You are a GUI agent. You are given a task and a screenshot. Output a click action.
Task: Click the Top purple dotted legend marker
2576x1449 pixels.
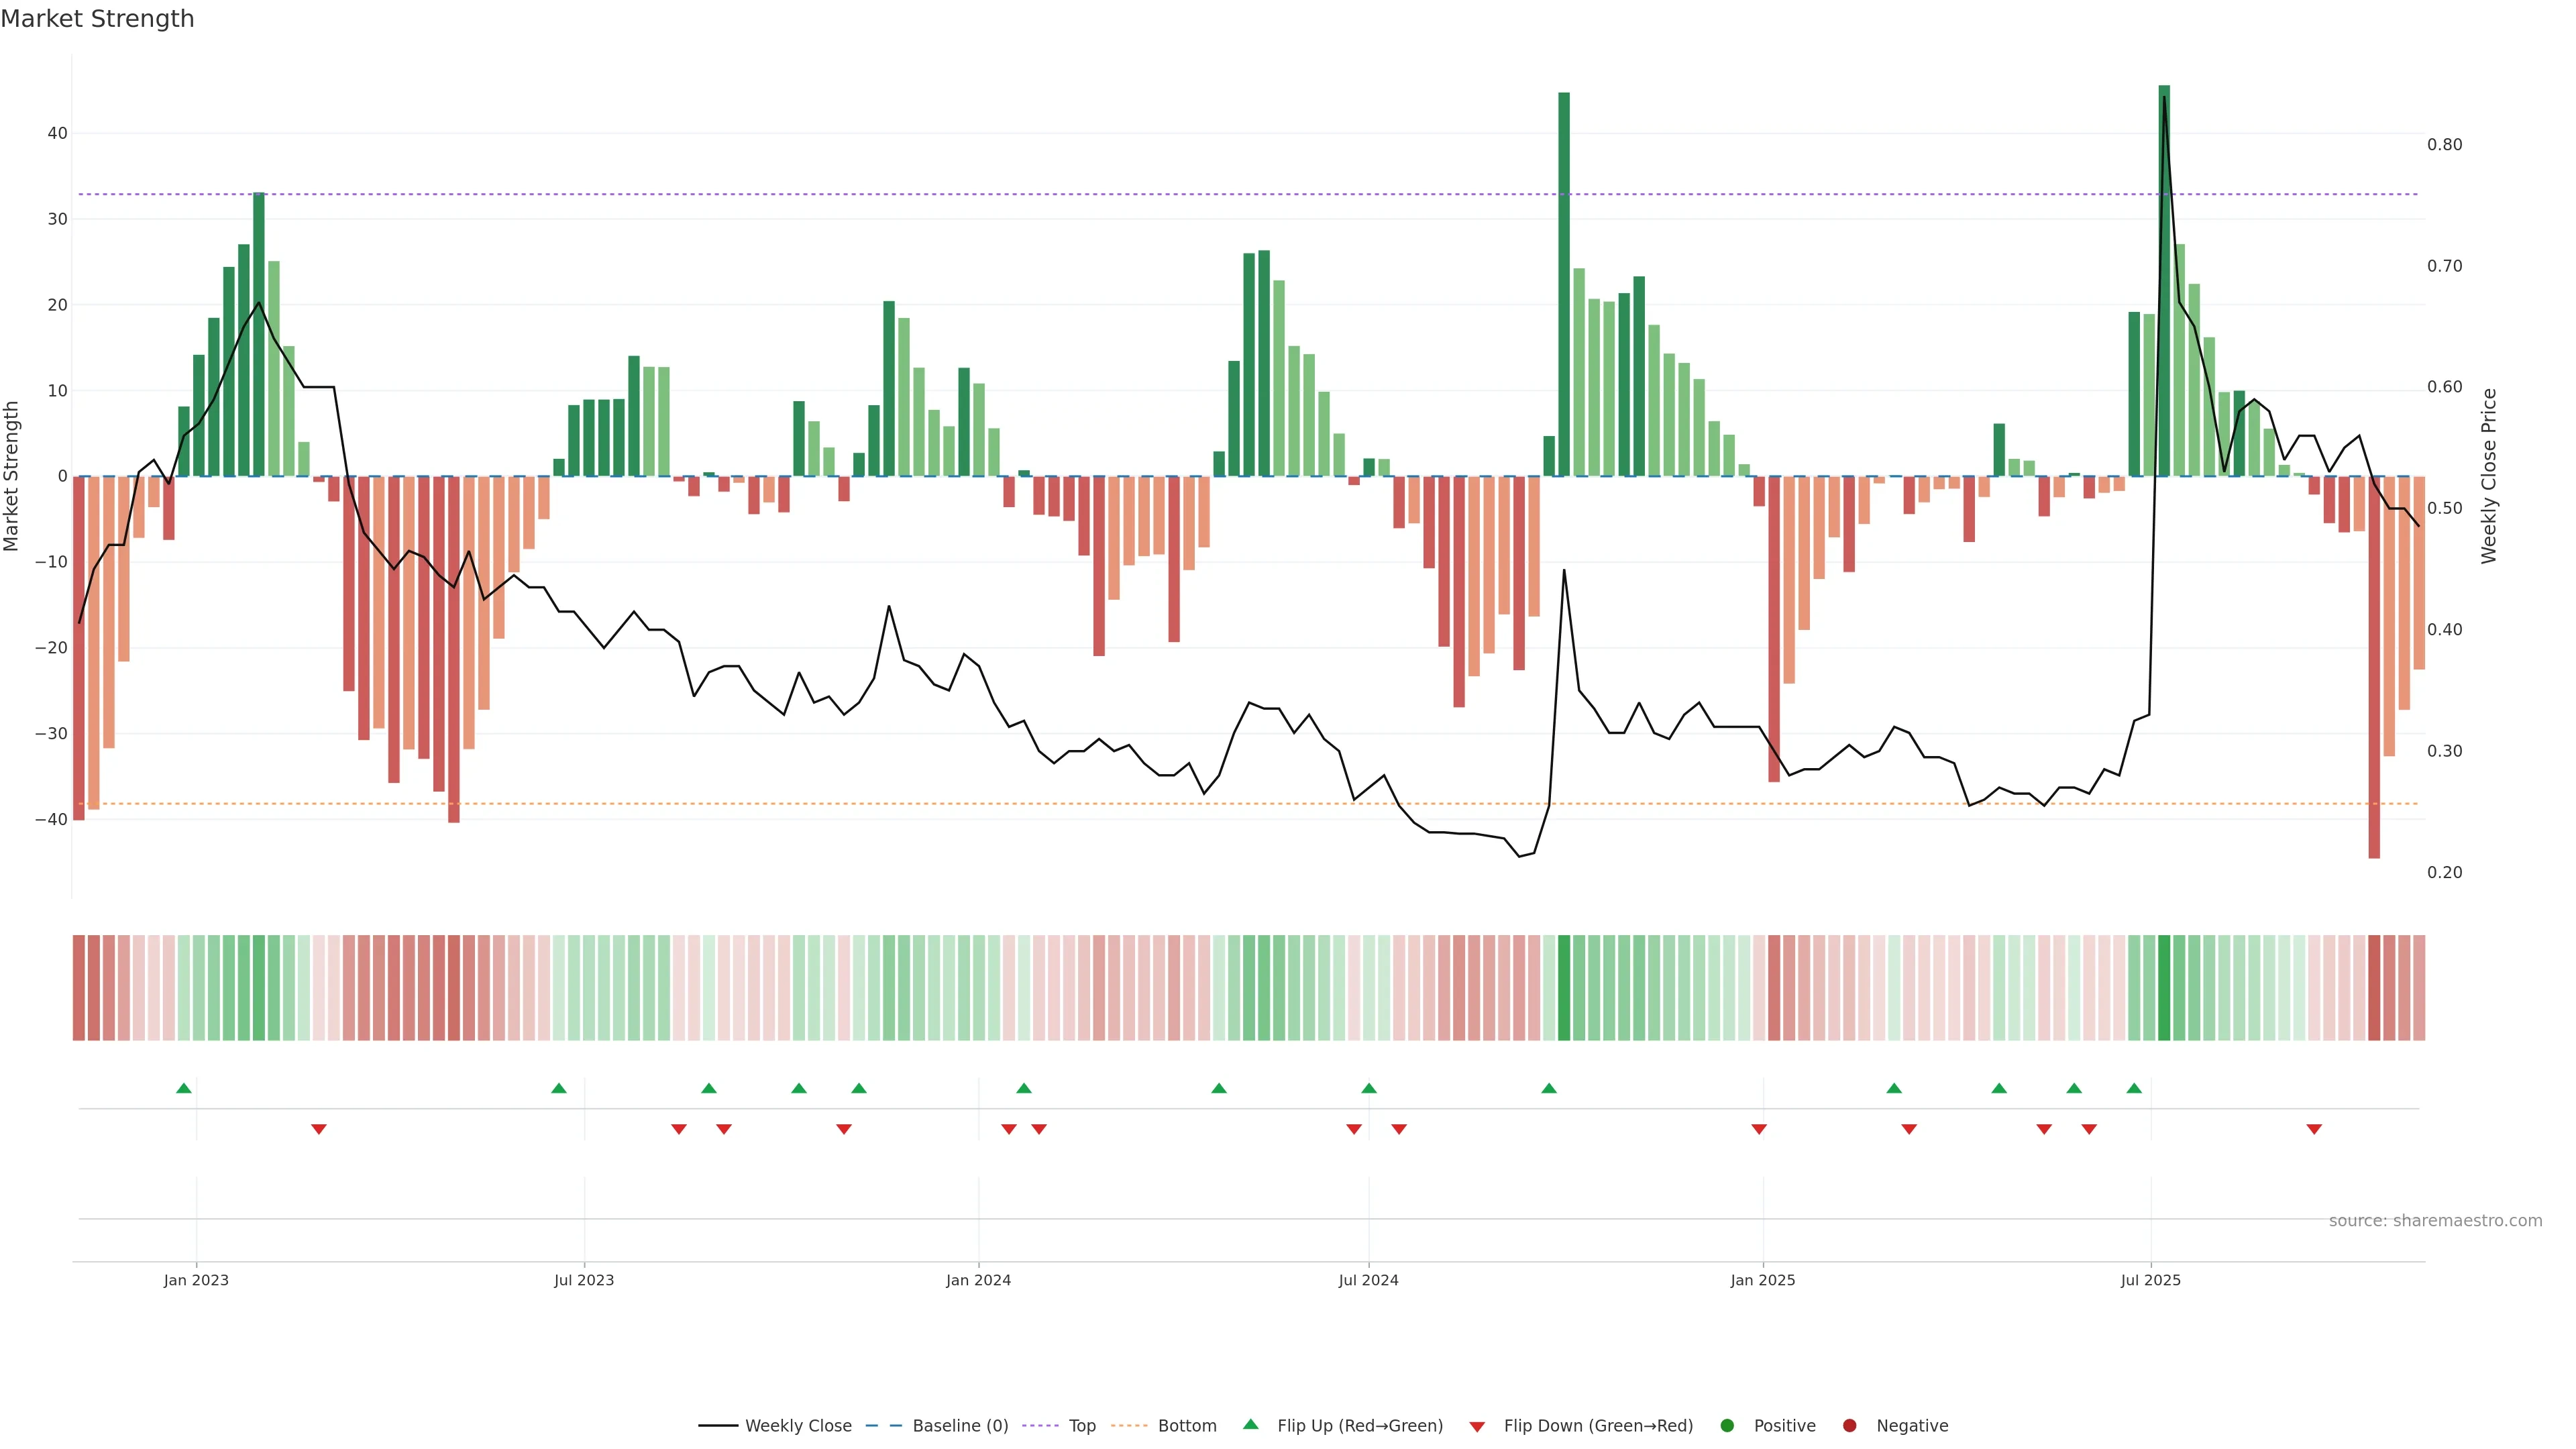pyautogui.click(x=1040, y=1426)
